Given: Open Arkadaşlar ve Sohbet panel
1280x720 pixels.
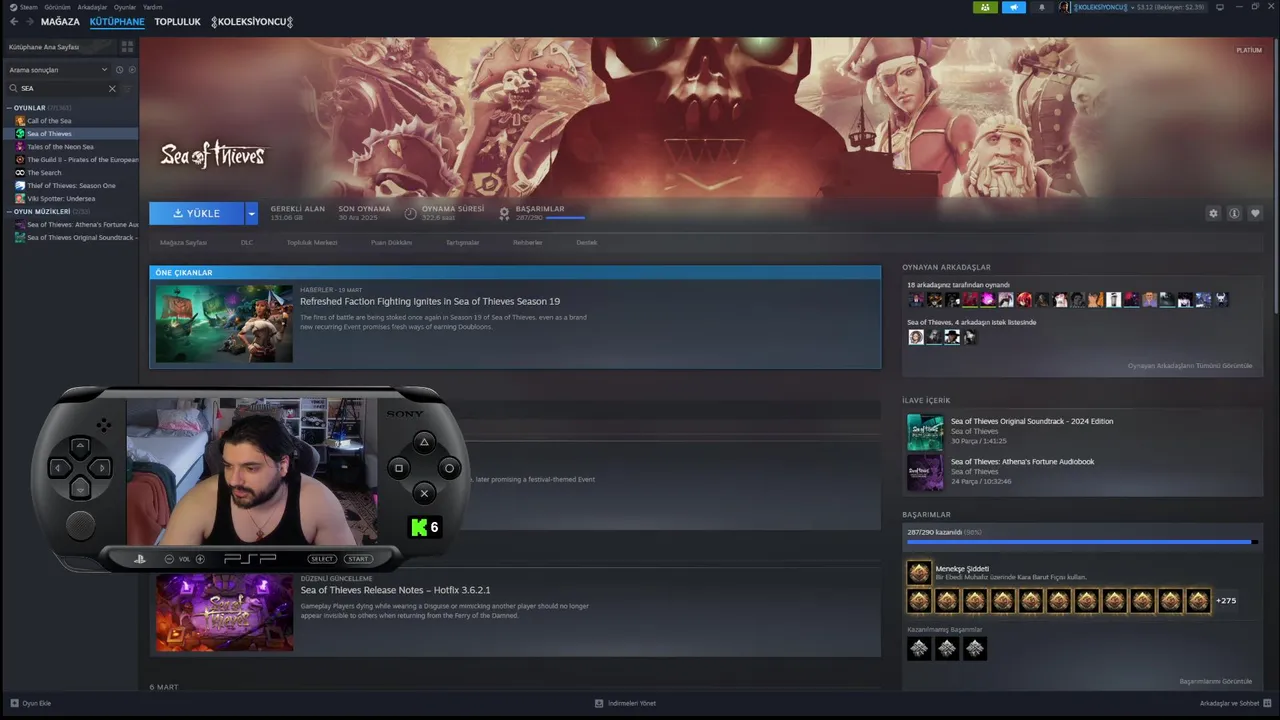Looking at the screenshot, I should (1234, 703).
